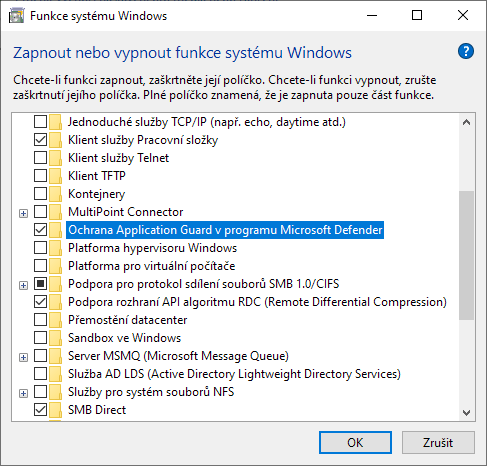The image size is (487, 466).
Task: Select 'Kontejnery' feature name
Action: point(96,194)
